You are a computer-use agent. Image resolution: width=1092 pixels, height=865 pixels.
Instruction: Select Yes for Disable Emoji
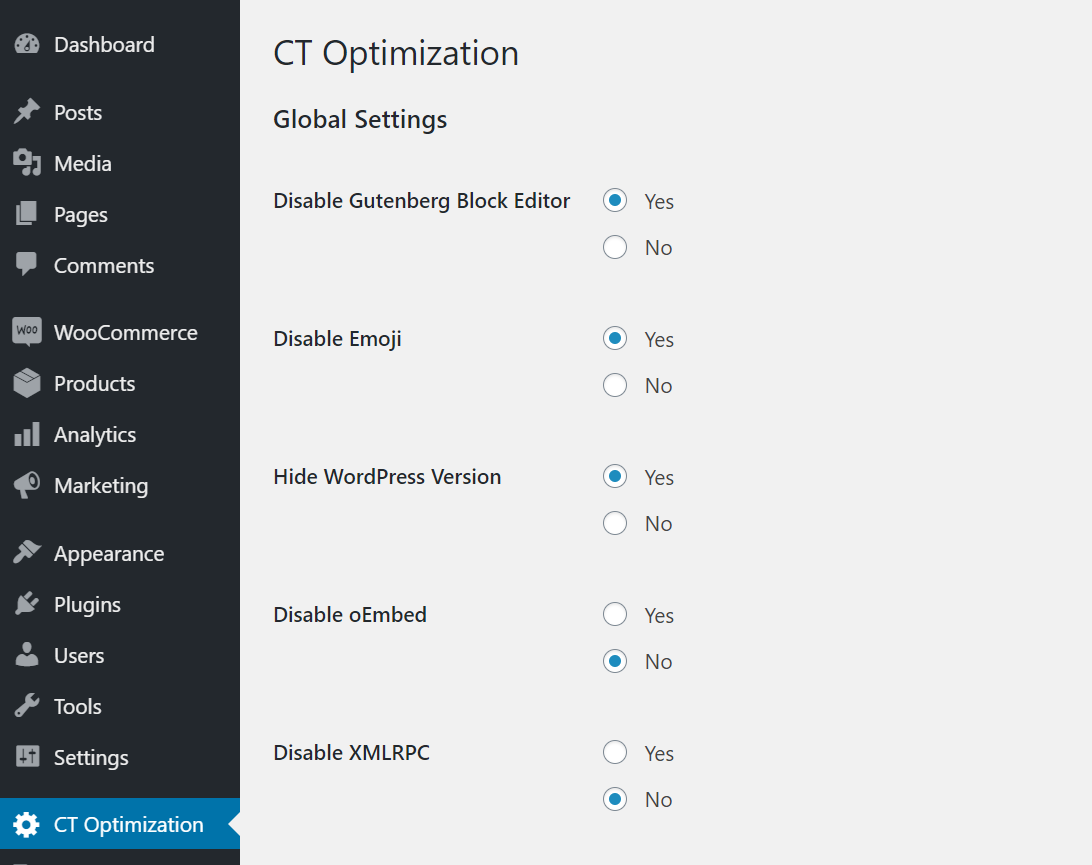coord(615,338)
